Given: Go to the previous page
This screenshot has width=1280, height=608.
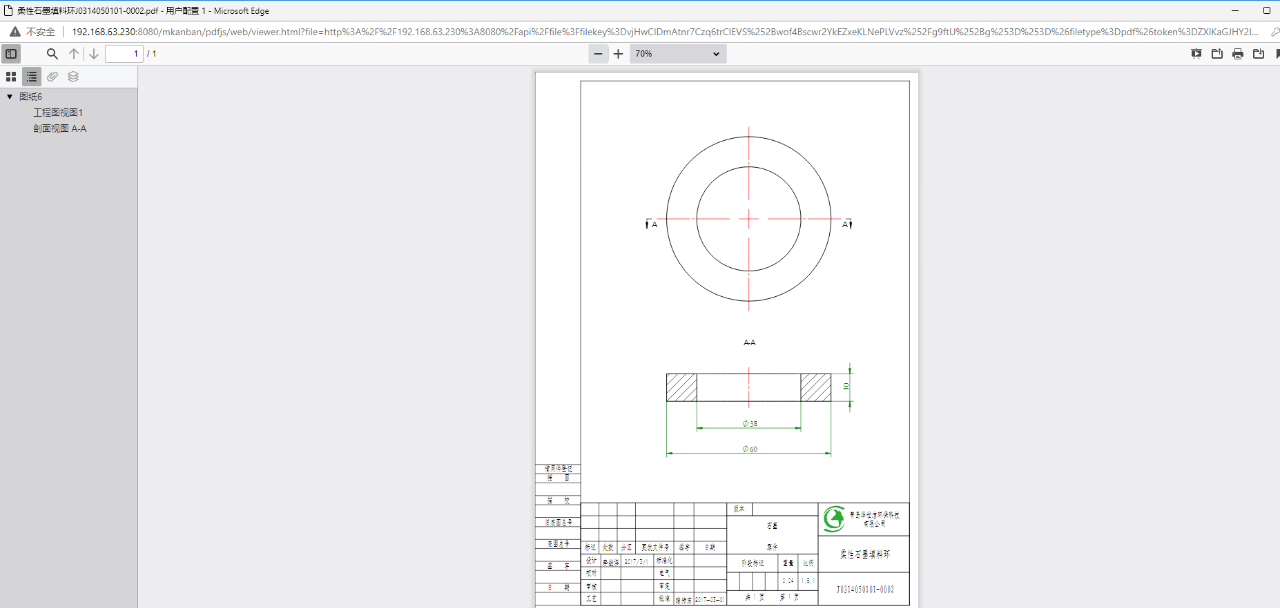Looking at the screenshot, I should (x=74, y=54).
